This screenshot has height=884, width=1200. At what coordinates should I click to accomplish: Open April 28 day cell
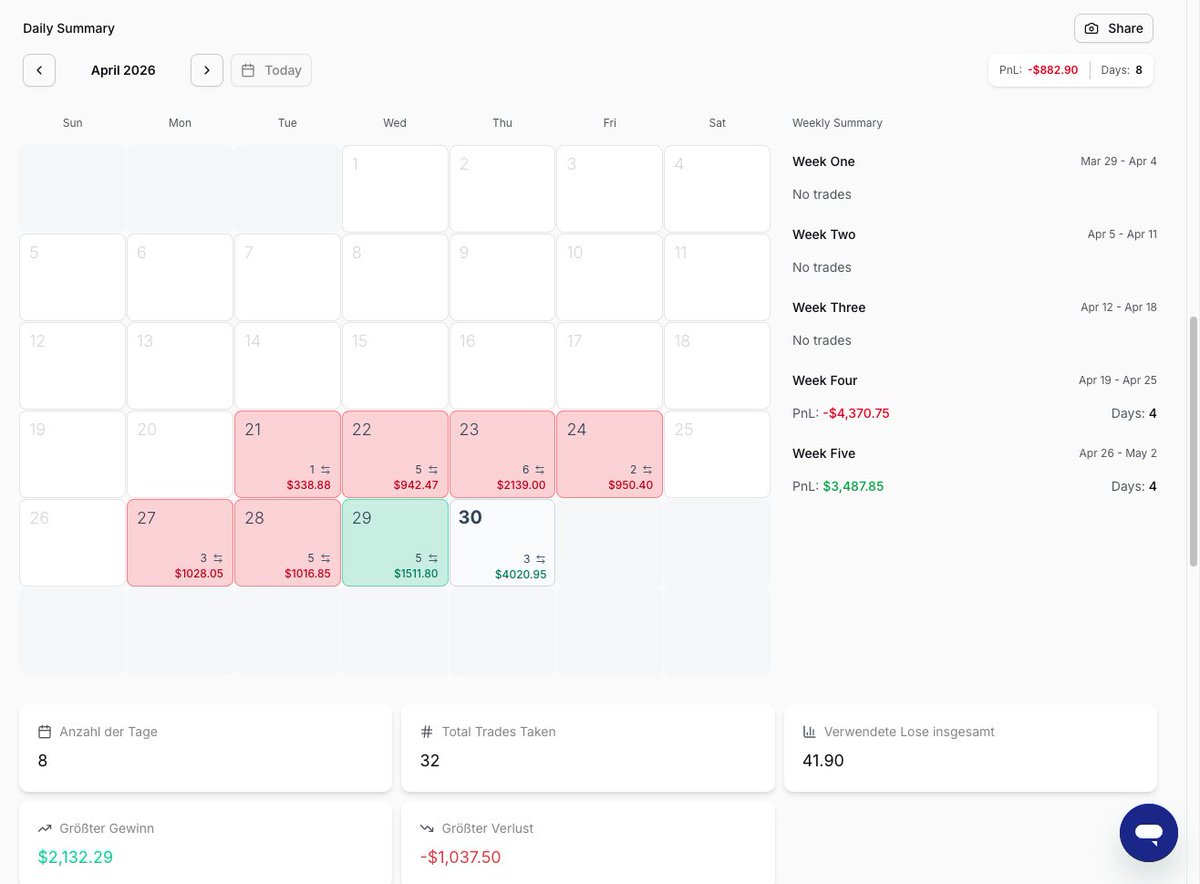288,542
